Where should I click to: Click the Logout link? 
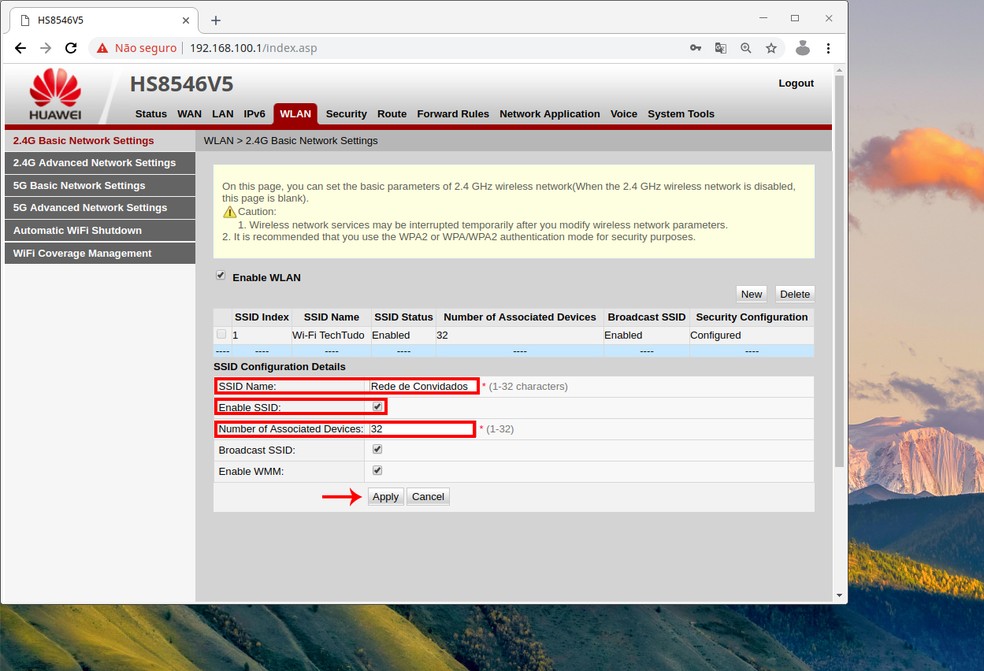(796, 83)
